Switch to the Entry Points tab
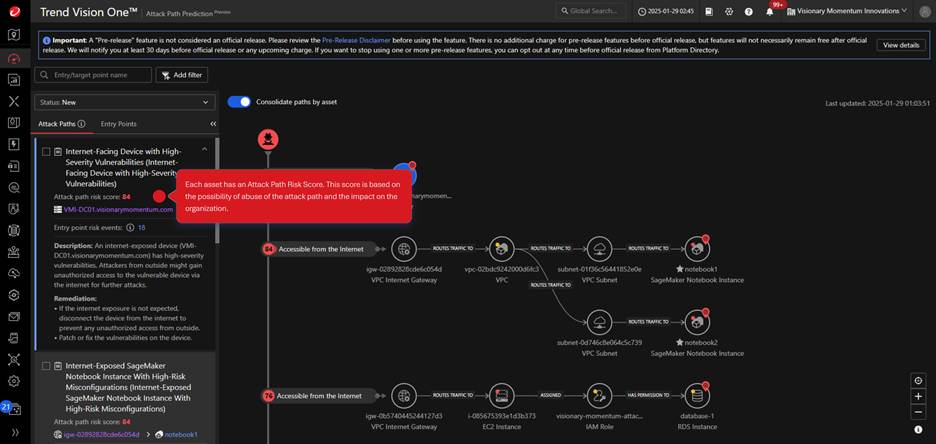The image size is (936, 444). [119, 124]
